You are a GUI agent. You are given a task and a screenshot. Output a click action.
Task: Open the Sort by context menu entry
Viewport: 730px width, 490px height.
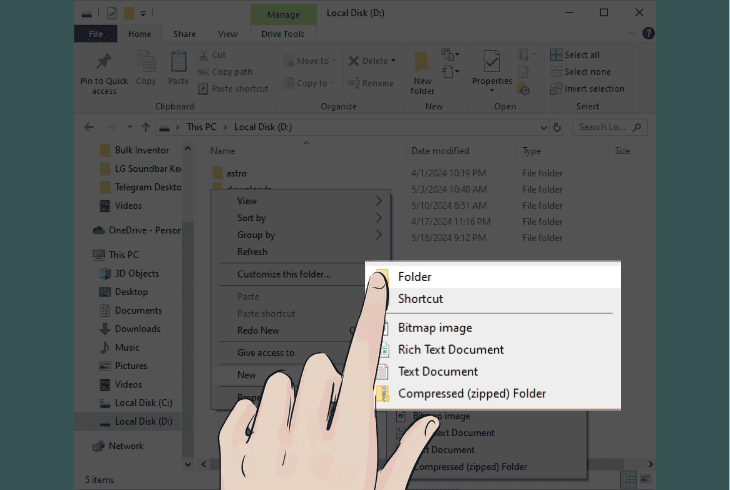coord(301,218)
